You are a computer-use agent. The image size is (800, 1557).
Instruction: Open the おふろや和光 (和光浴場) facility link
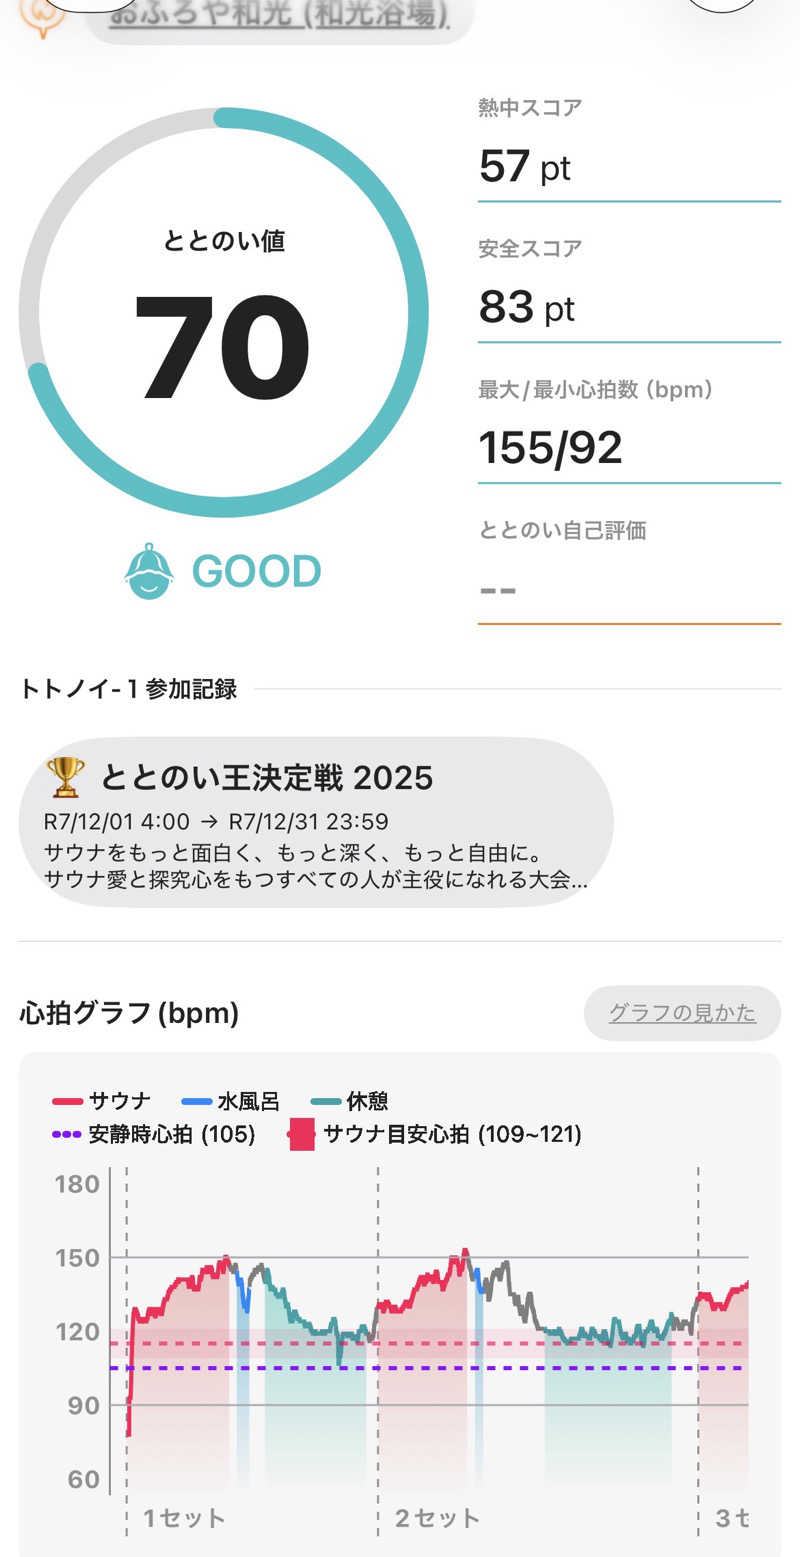pyautogui.click(x=278, y=17)
